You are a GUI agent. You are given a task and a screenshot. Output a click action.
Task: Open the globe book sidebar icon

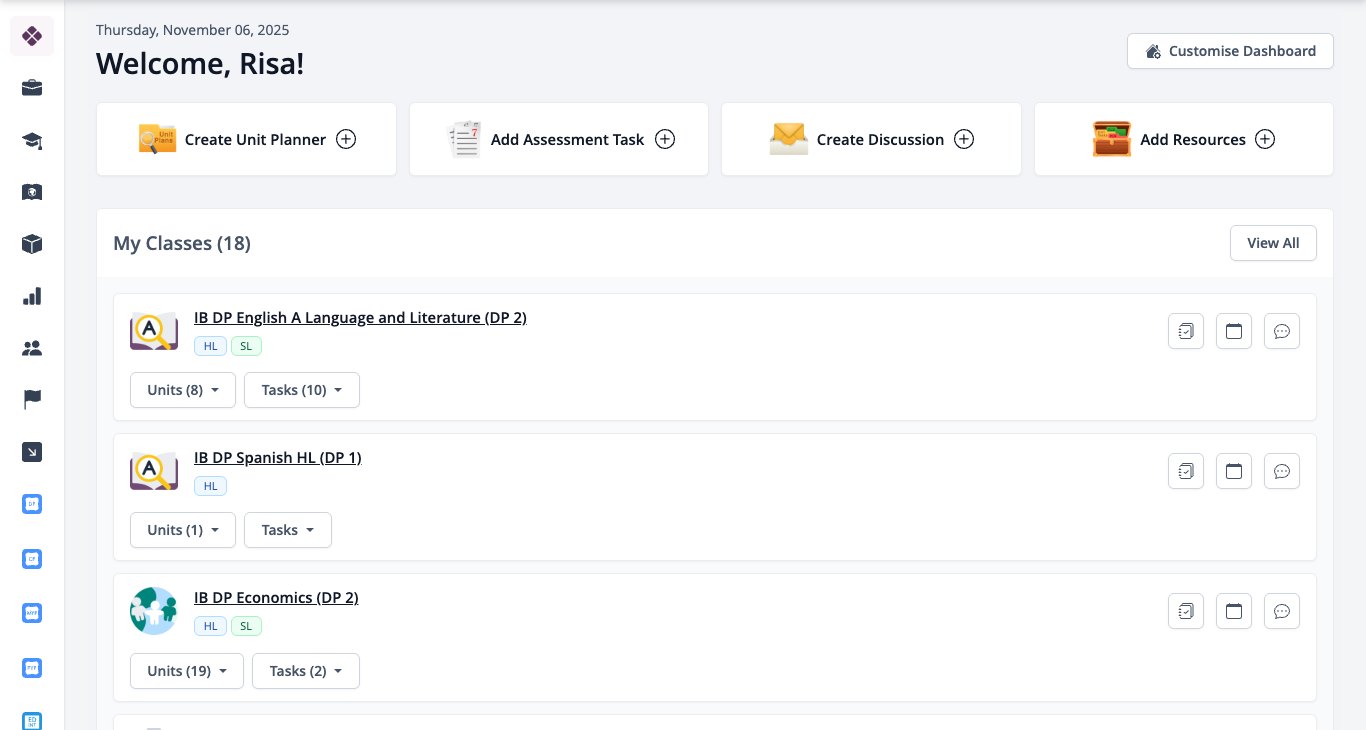coord(32,192)
